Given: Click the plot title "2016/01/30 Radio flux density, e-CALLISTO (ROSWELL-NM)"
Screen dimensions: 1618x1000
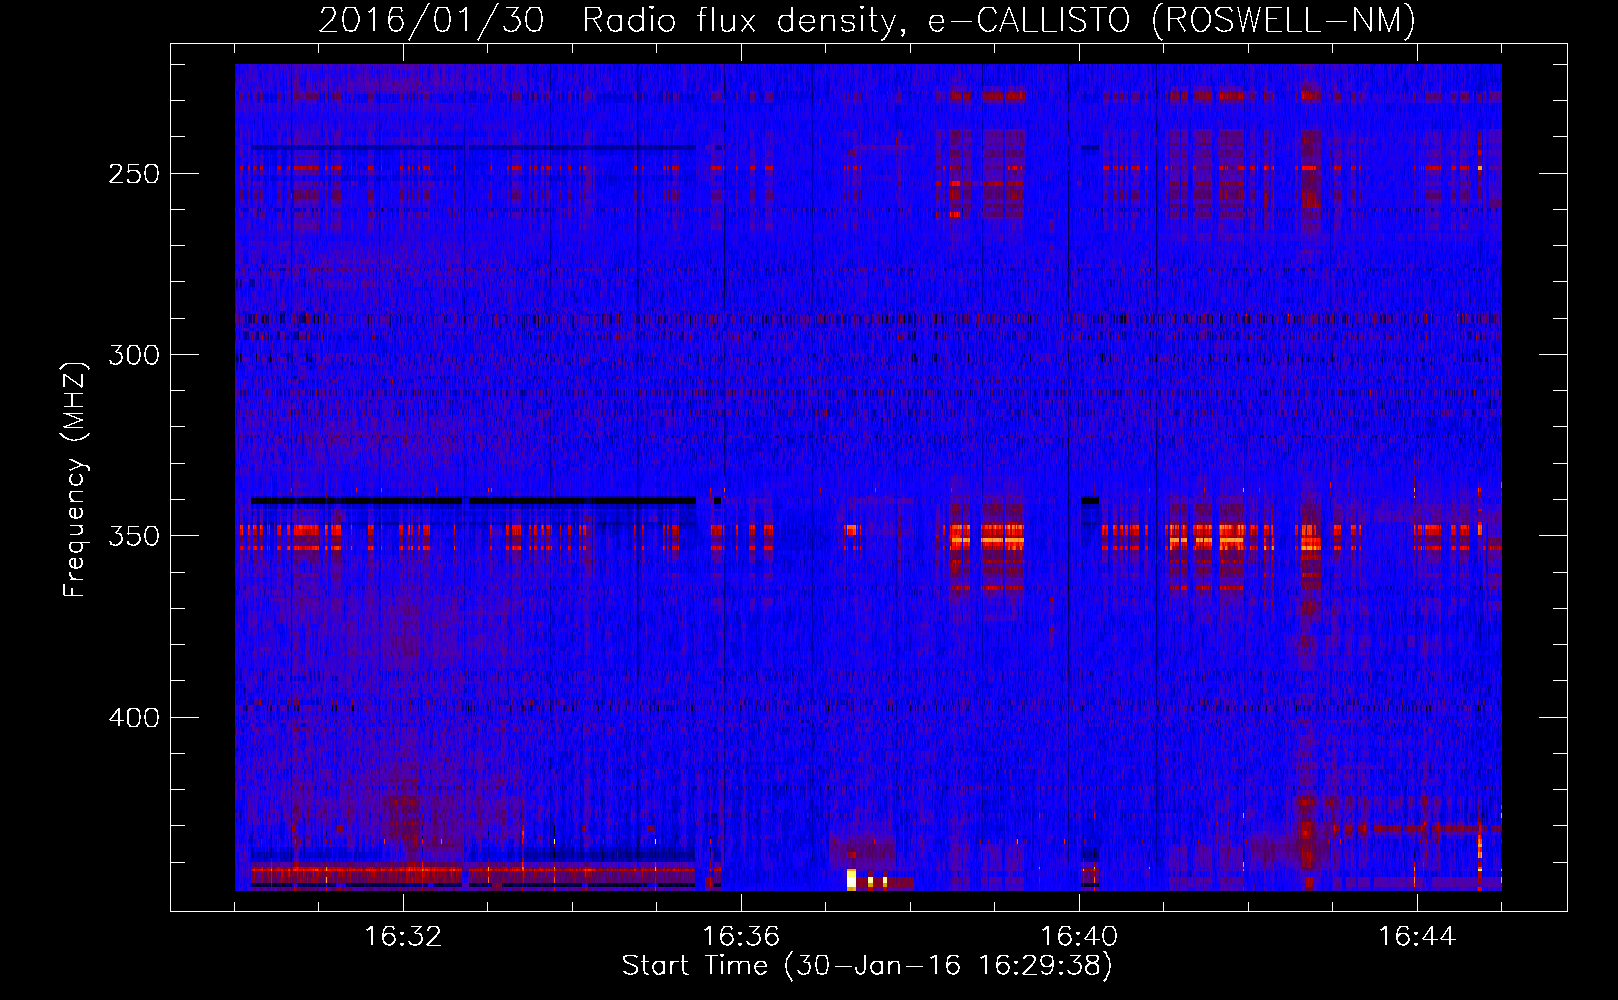Looking at the screenshot, I should coord(867,20).
